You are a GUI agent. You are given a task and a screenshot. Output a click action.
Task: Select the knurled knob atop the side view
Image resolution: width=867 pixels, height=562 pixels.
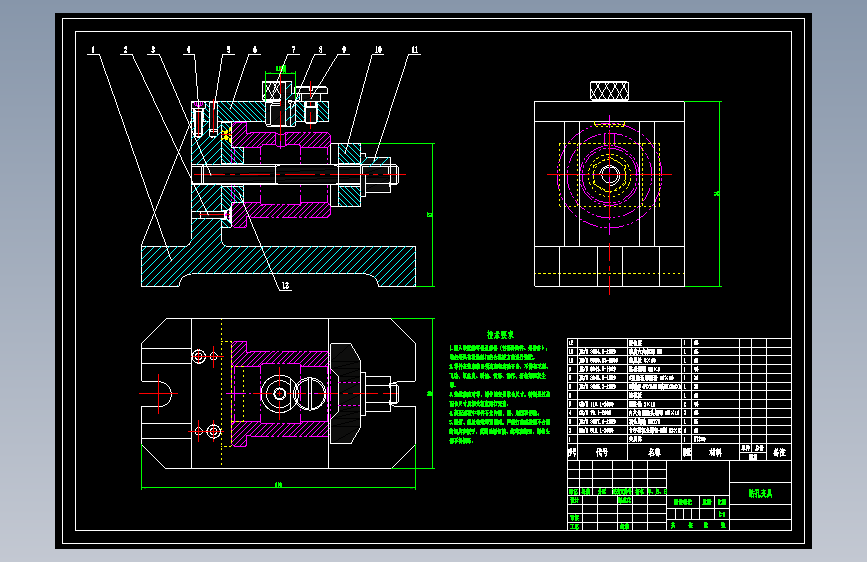coord(609,91)
